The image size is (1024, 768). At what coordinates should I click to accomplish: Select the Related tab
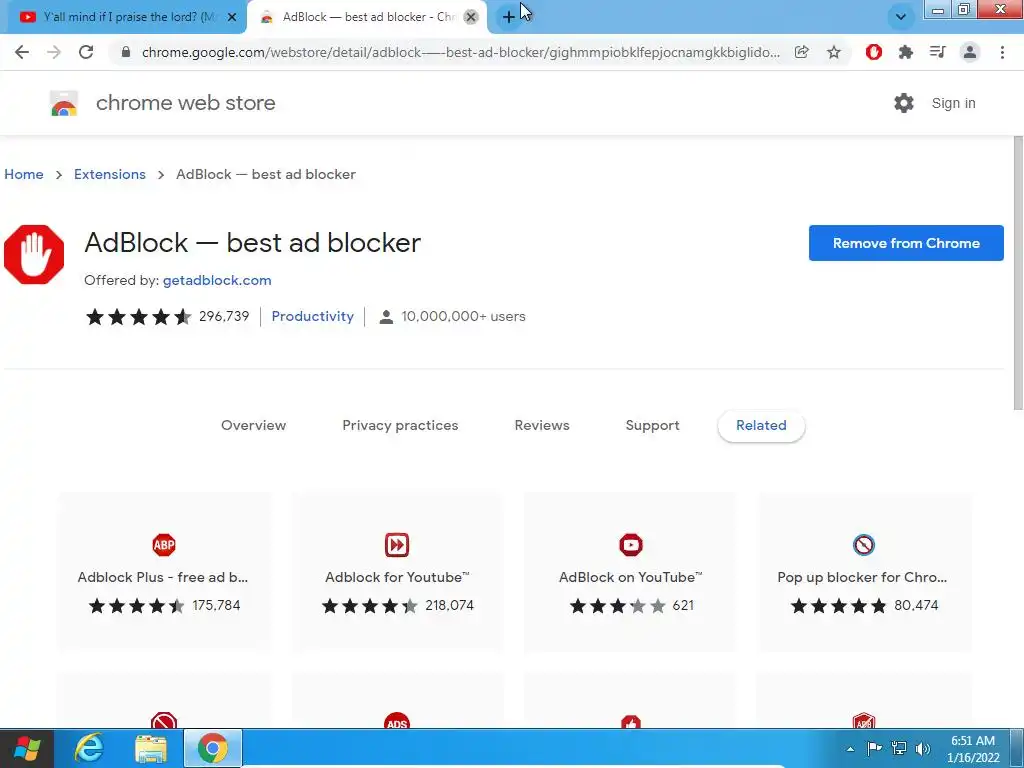761,425
